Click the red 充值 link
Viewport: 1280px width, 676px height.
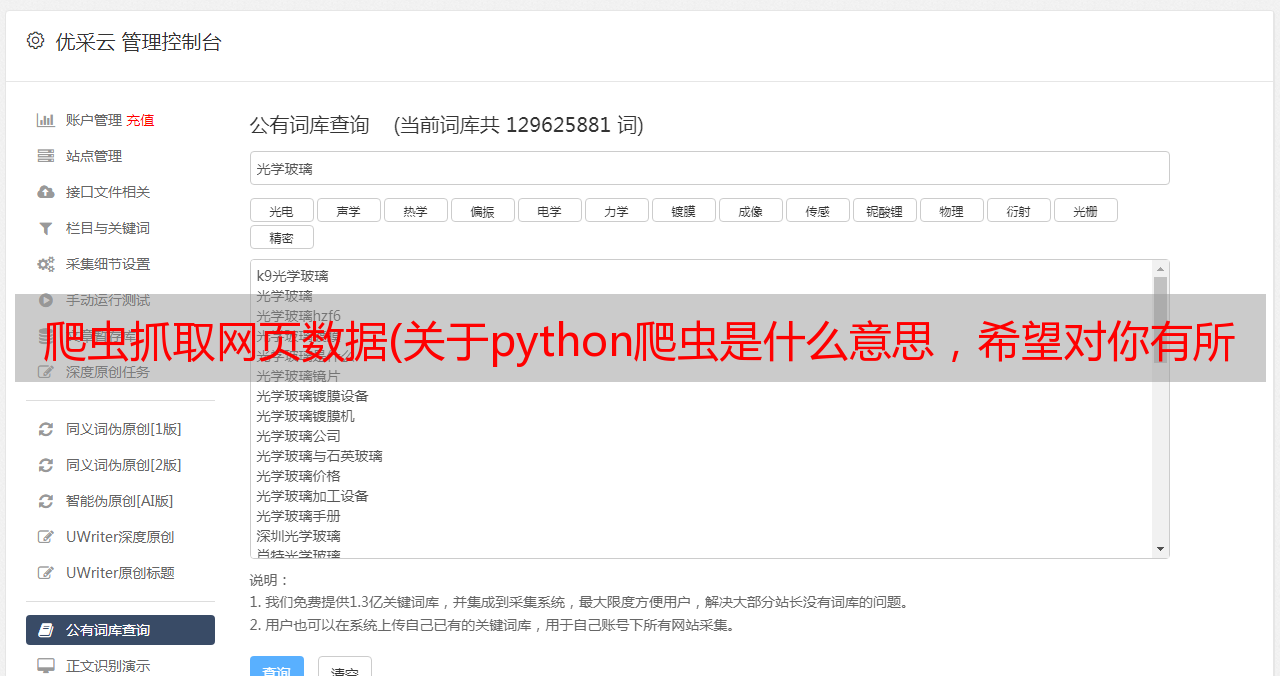[x=140, y=120]
